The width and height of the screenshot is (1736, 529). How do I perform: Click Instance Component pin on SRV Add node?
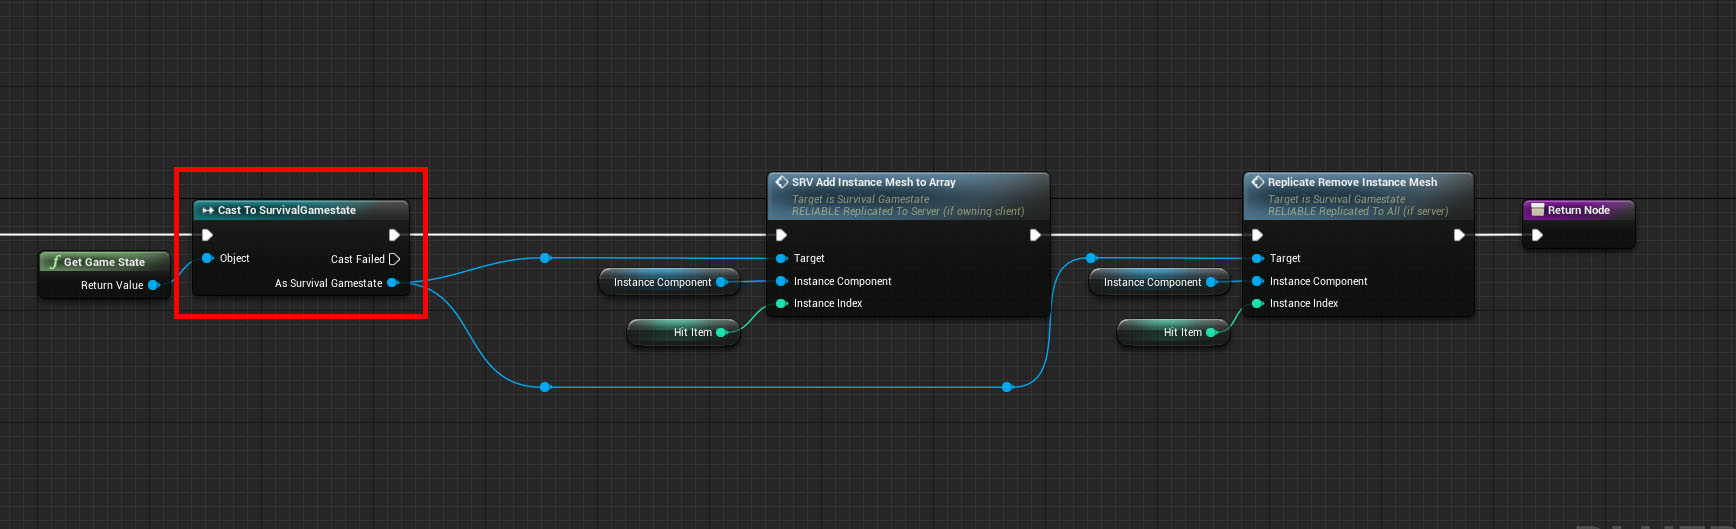(782, 281)
